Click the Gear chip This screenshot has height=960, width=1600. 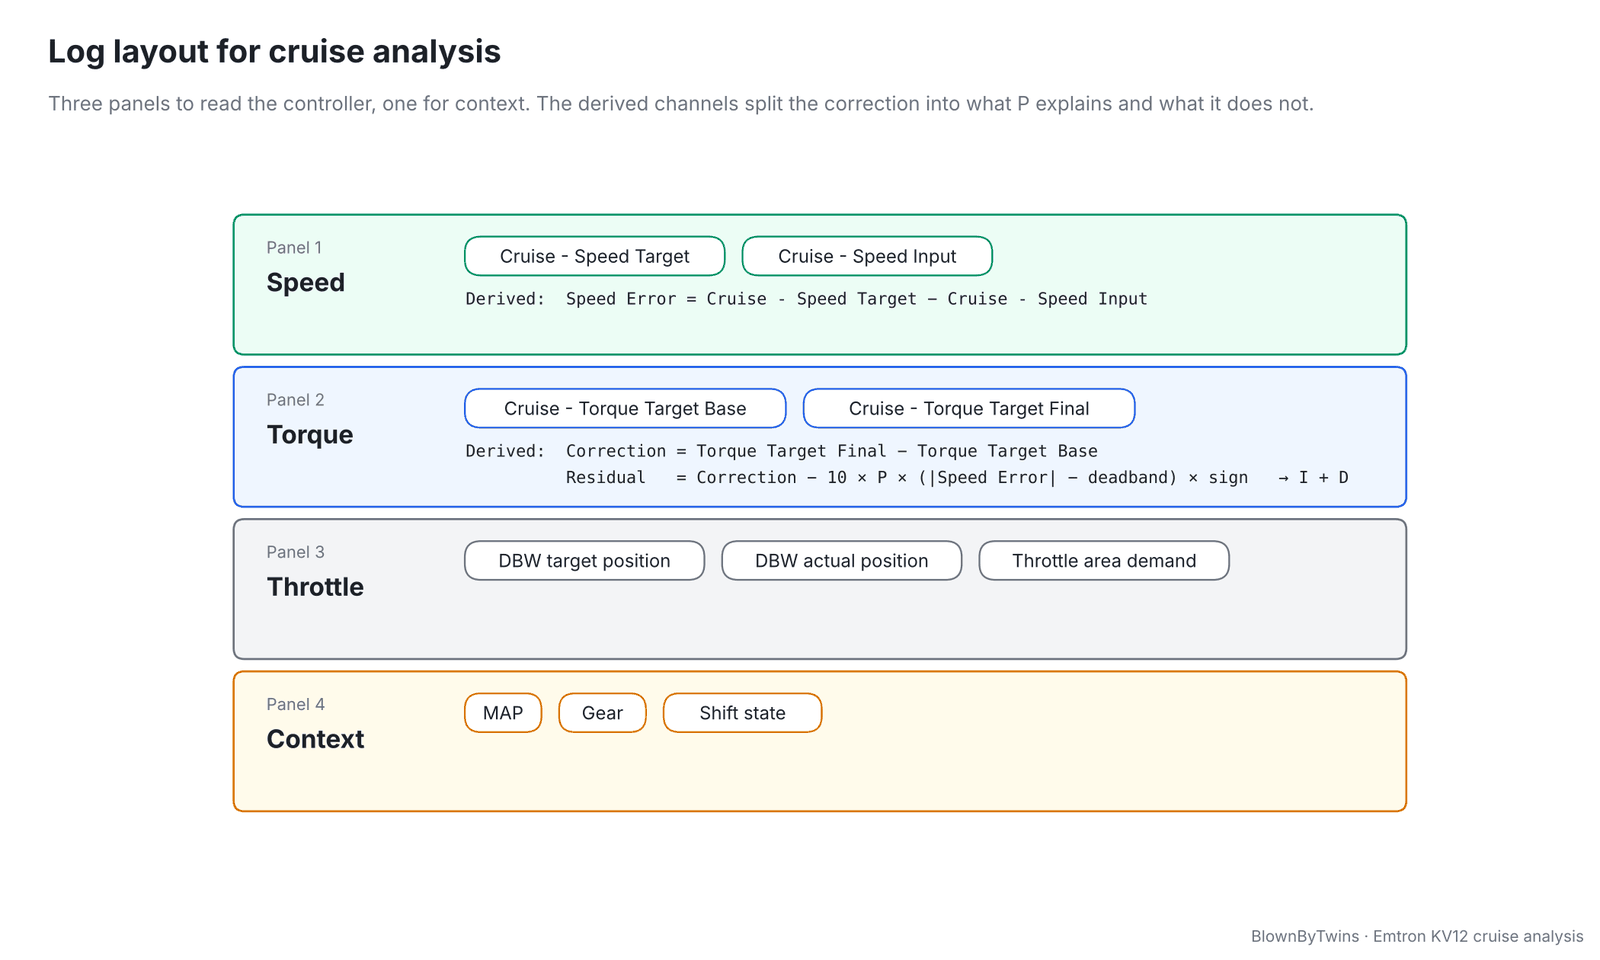click(602, 713)
